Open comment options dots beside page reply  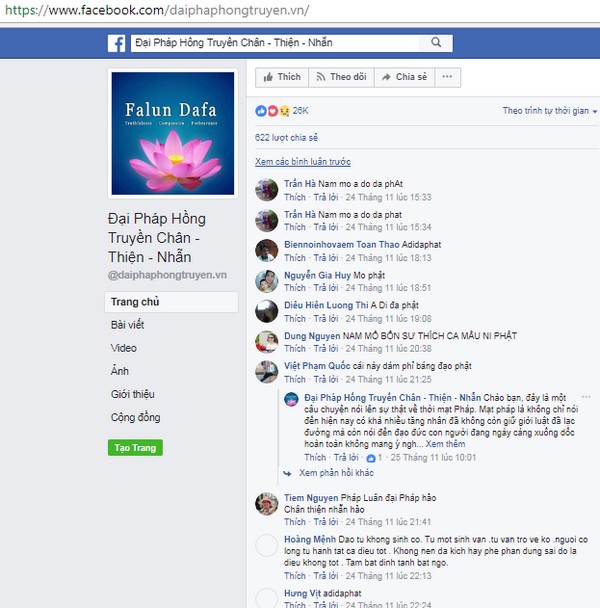pos(586,397)
